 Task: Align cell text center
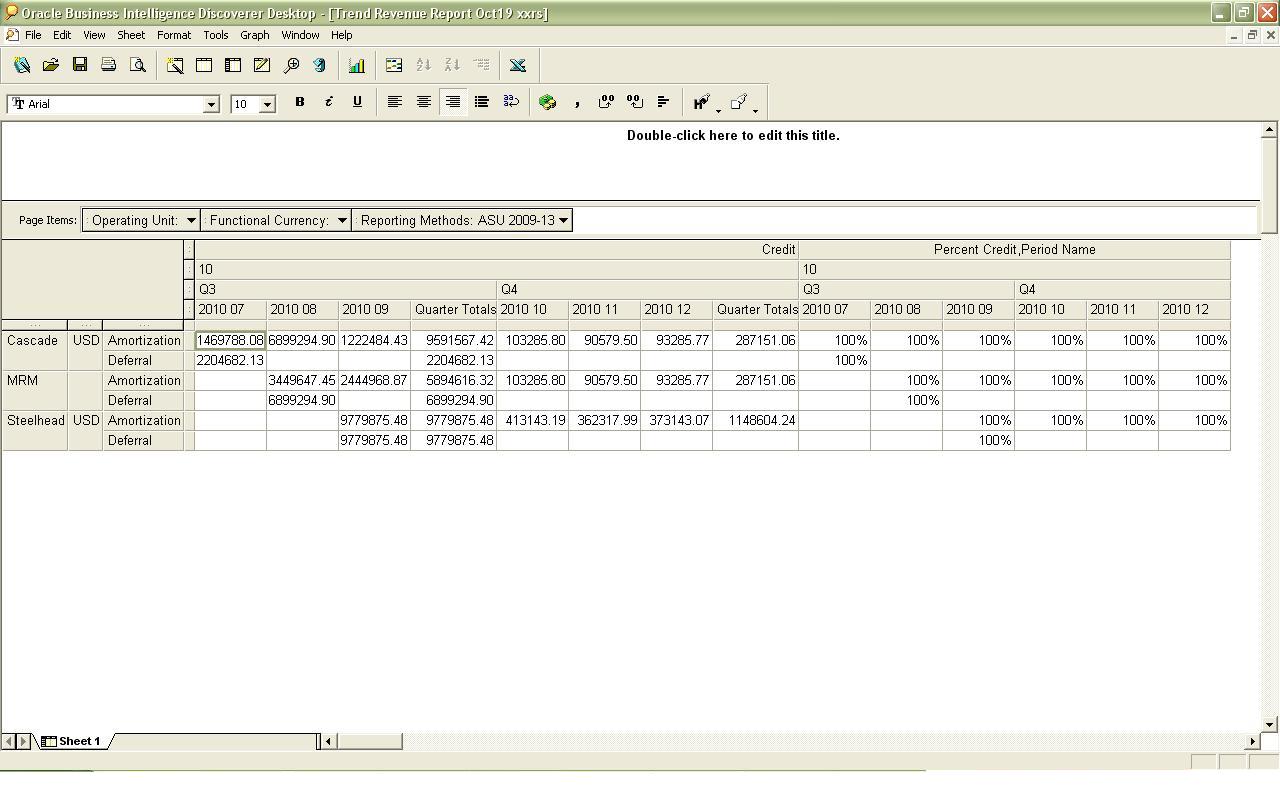[424, 102]
